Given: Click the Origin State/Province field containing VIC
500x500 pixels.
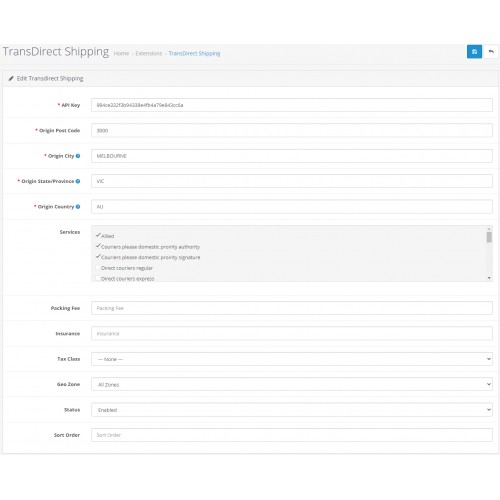Looking at the screenshot, I should [x=292, y=181].
